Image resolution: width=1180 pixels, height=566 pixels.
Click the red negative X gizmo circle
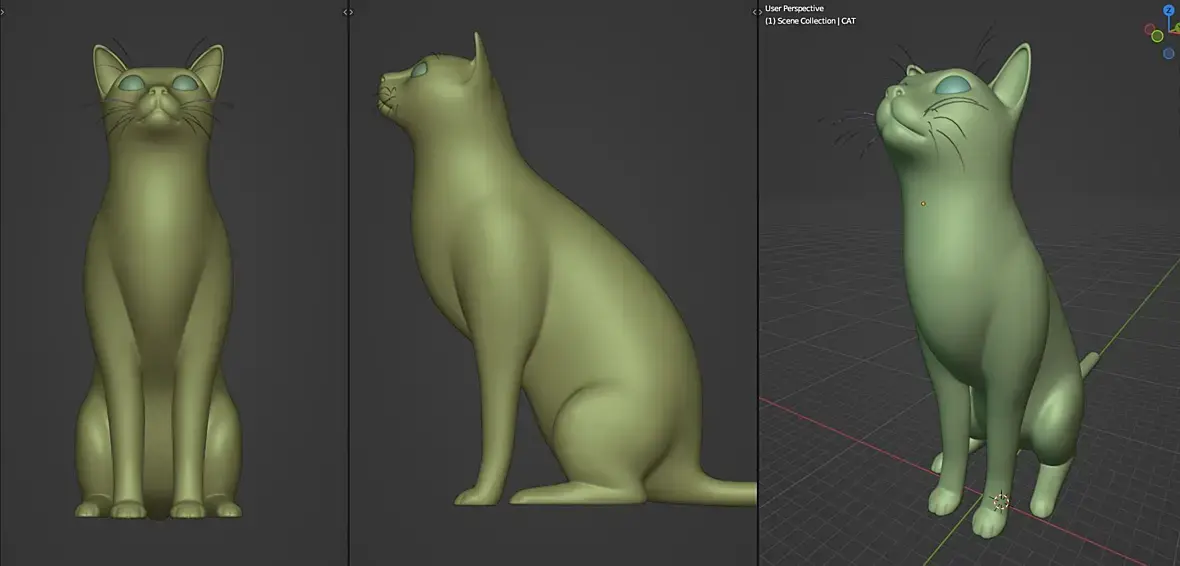[x=1150, y=29]
